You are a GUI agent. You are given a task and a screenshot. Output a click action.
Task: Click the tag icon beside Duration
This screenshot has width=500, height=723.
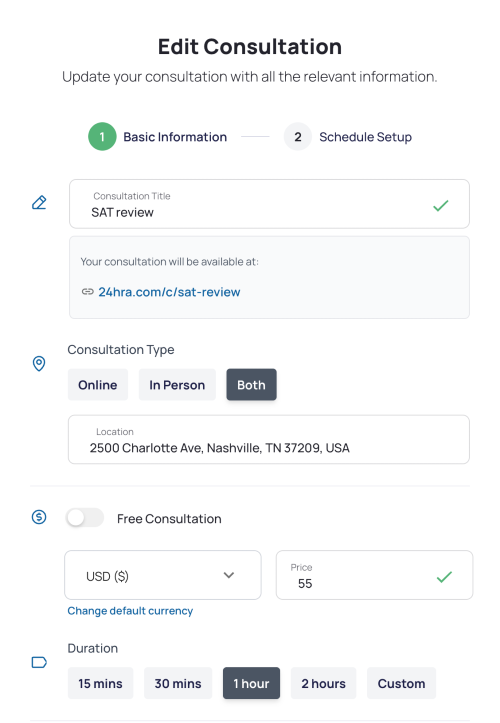click(x=39, y=663)
